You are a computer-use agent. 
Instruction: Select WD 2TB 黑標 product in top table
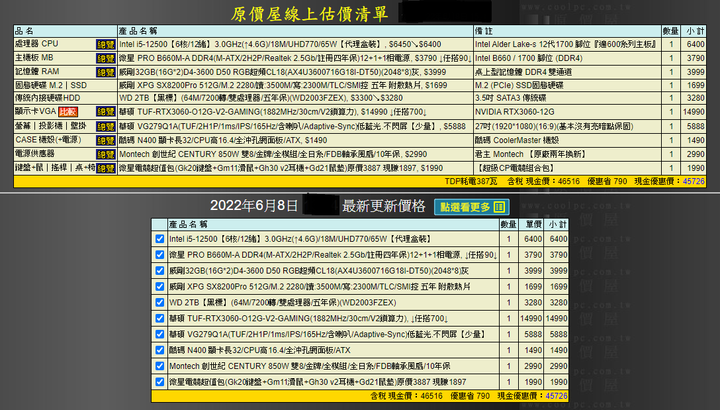[261, 98]
